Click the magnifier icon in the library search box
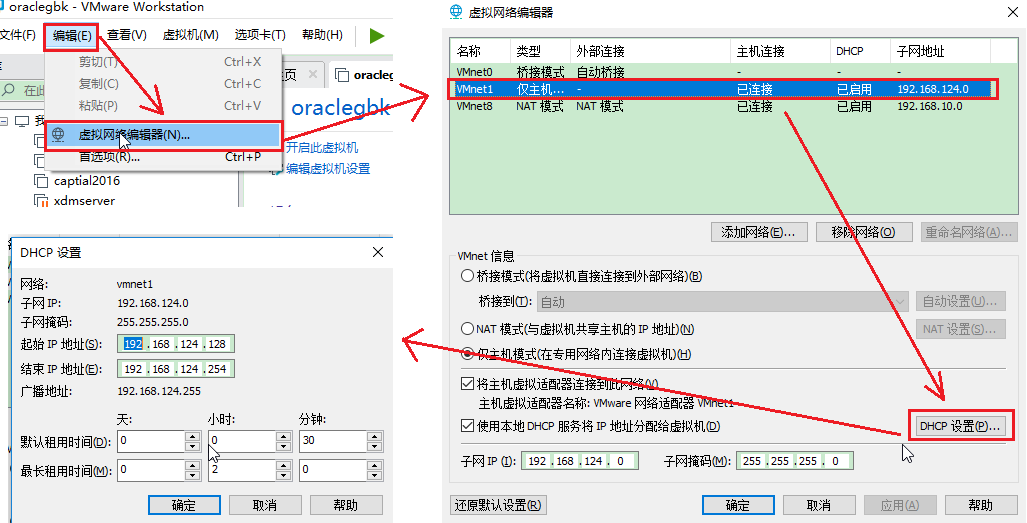Image resolution: width=1027 pixels, height=523 pixels. point(9,90)
